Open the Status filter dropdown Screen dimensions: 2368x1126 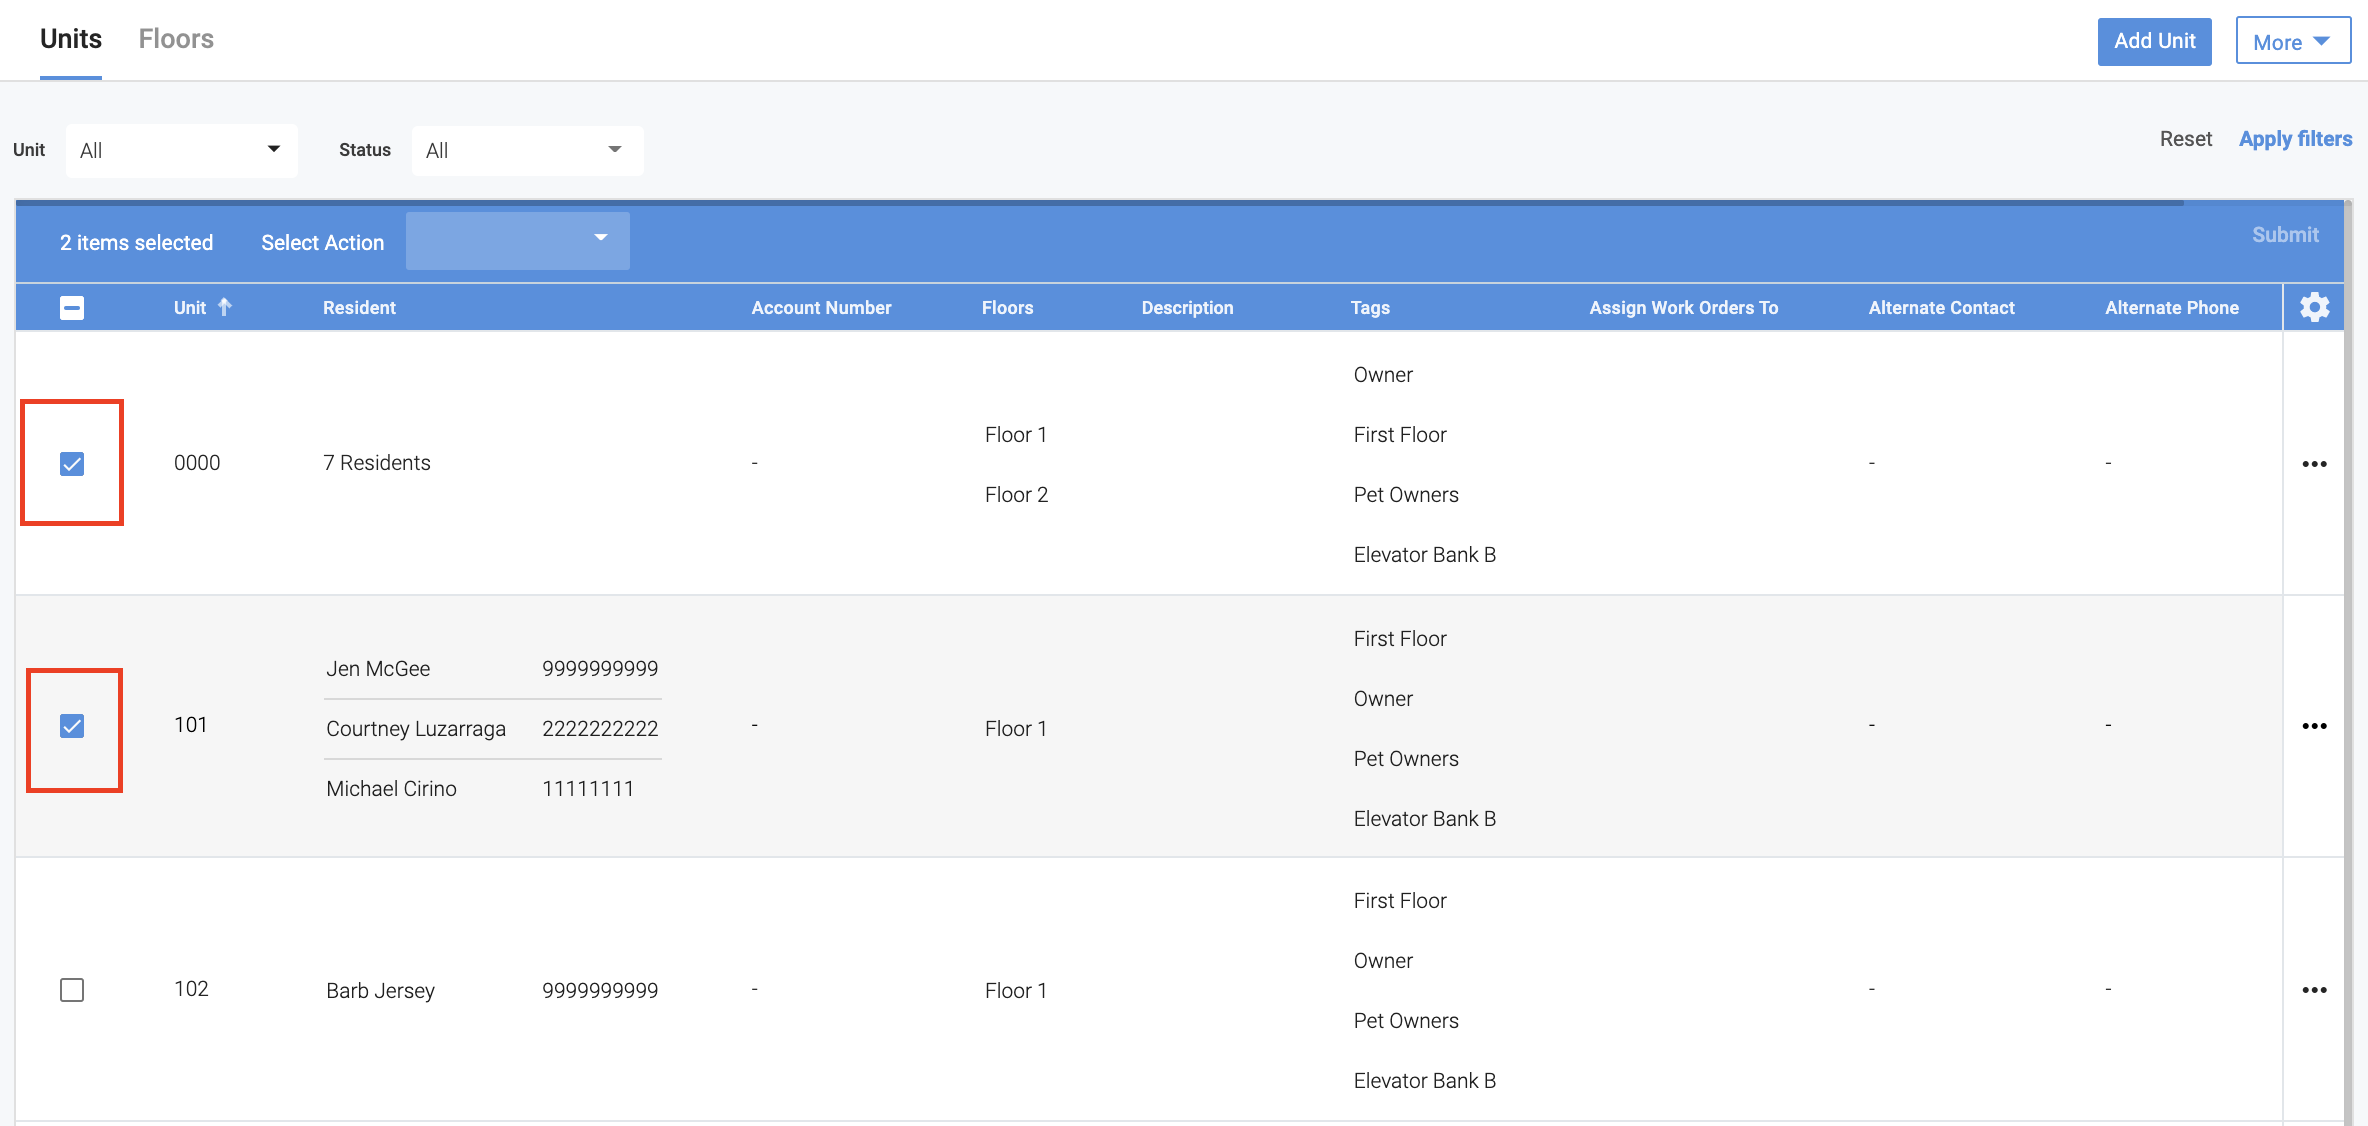526,150
